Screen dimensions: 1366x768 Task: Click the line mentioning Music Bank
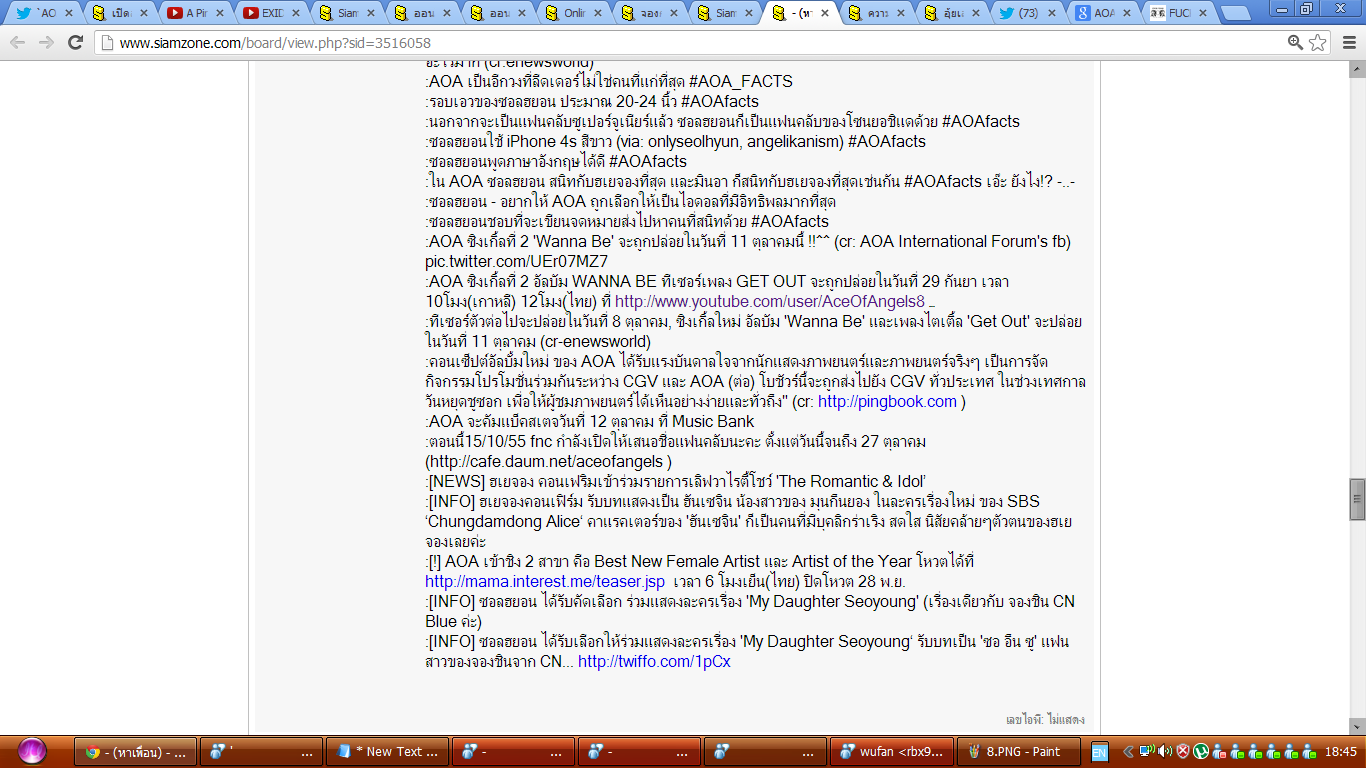click(590, 421)
